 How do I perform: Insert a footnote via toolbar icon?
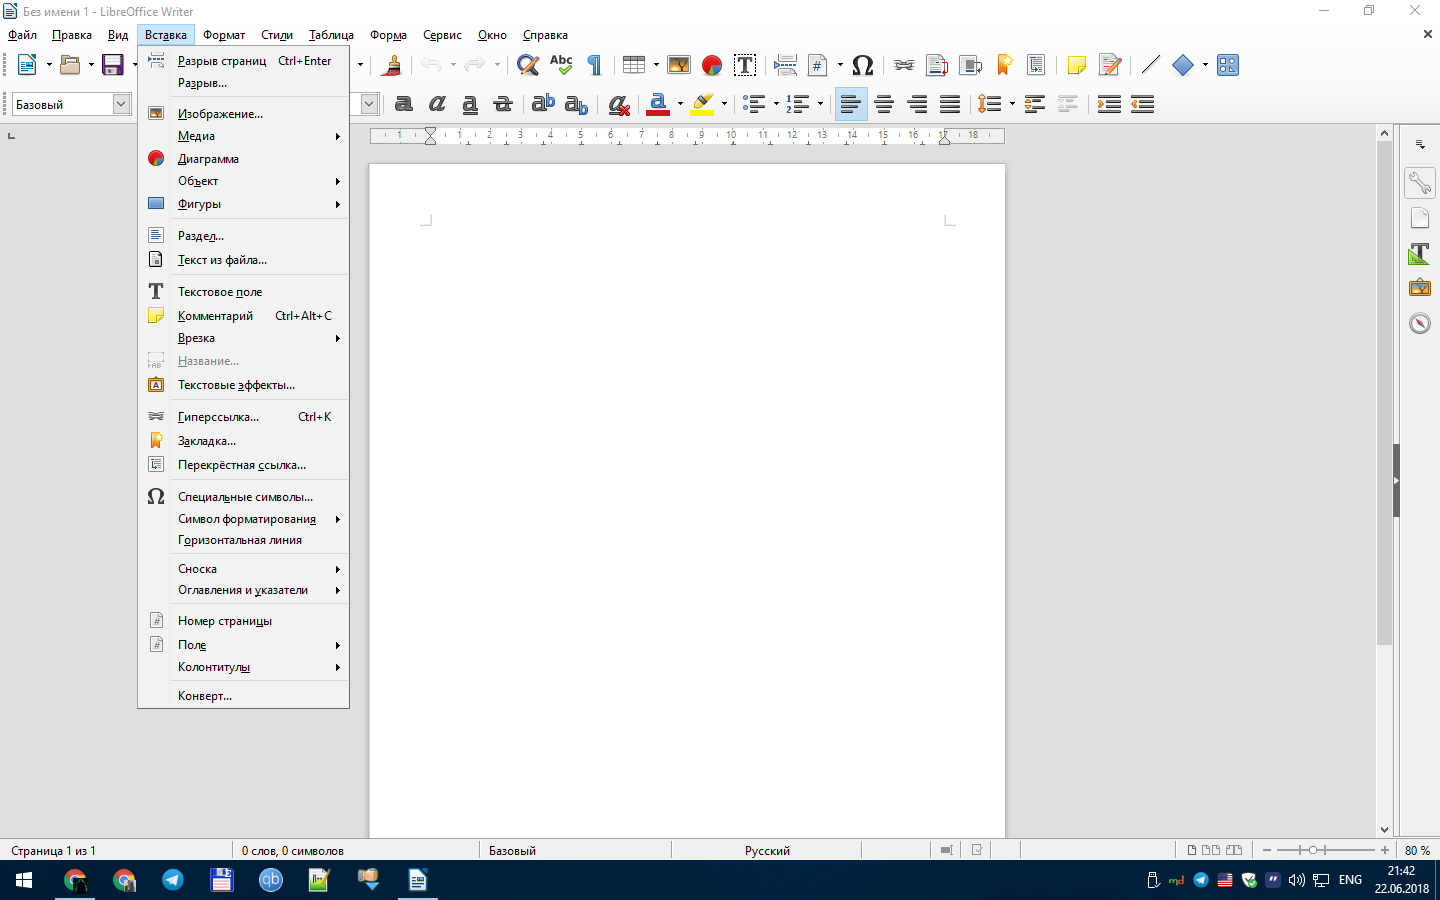click(x=937, y=65)
